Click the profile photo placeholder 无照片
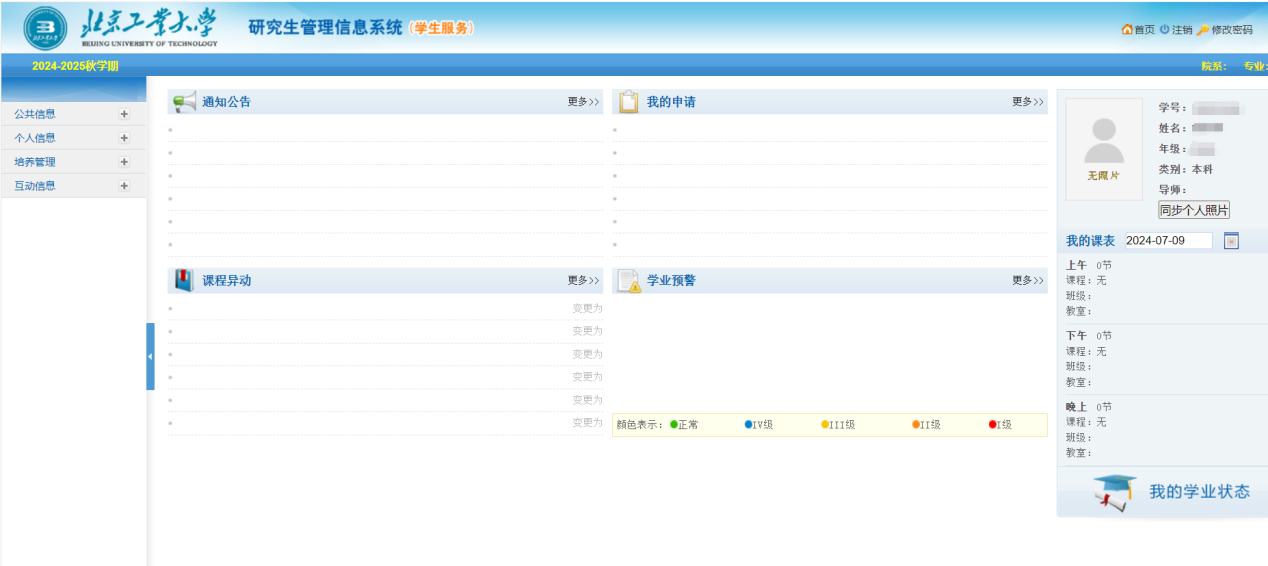 1103,148
